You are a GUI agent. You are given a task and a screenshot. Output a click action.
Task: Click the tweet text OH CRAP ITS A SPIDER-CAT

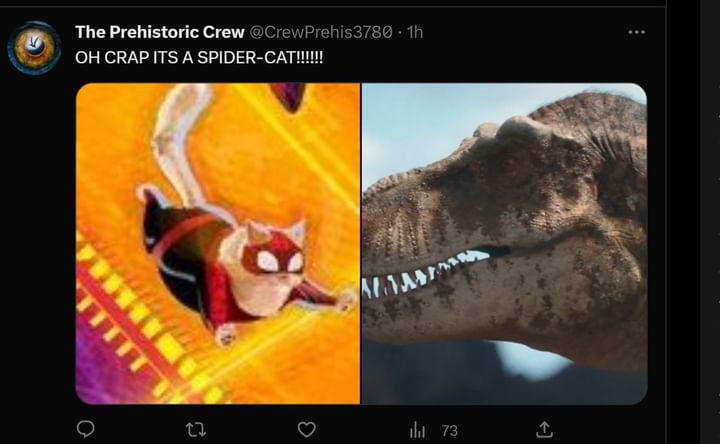(199, 56)
